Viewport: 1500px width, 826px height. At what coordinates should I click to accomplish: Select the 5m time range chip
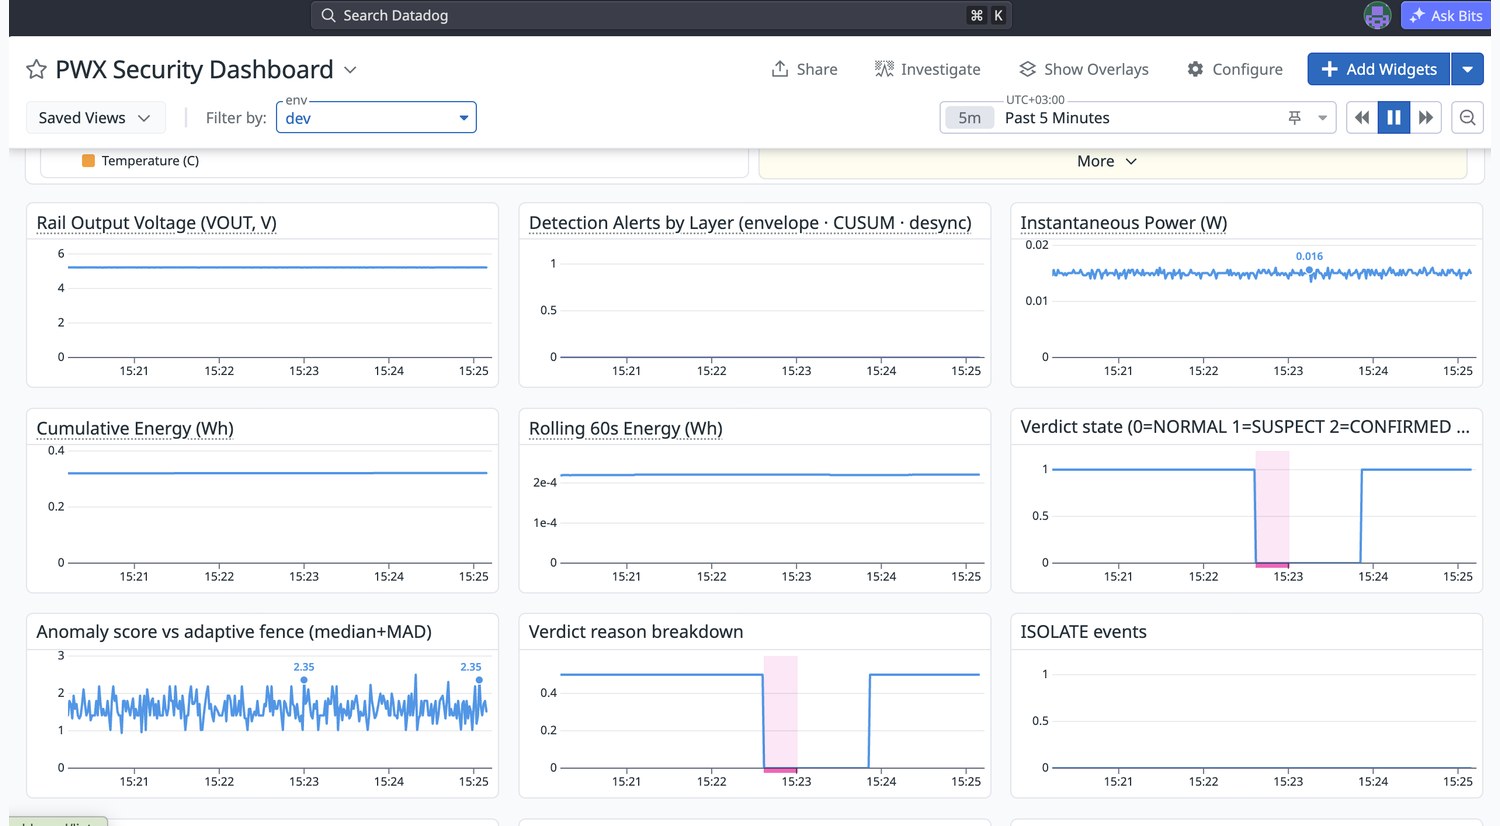click(969, 118)
